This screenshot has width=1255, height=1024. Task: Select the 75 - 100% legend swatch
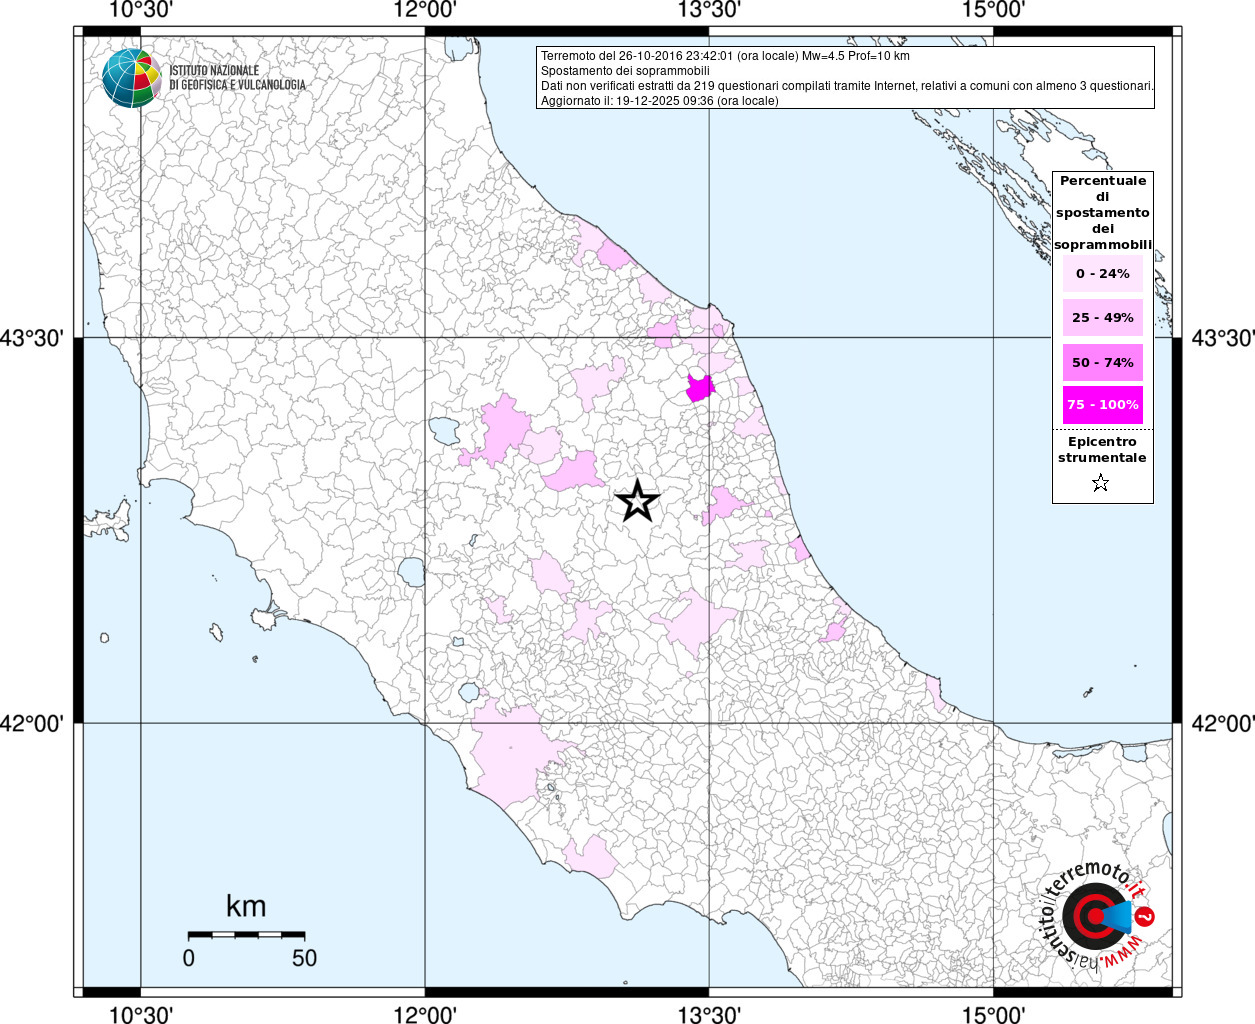pos(1102,405)
